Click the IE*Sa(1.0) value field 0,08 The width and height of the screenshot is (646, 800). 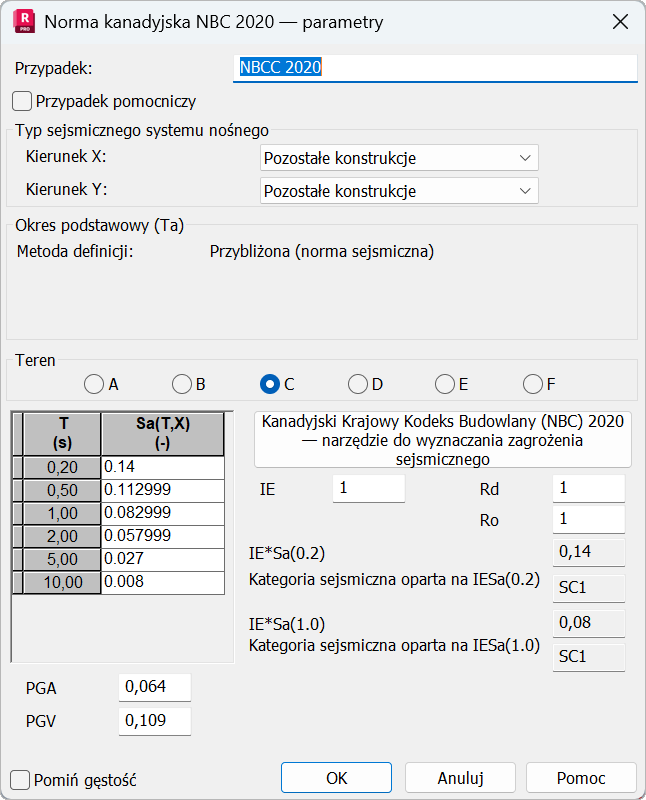(x=589, y=623)
